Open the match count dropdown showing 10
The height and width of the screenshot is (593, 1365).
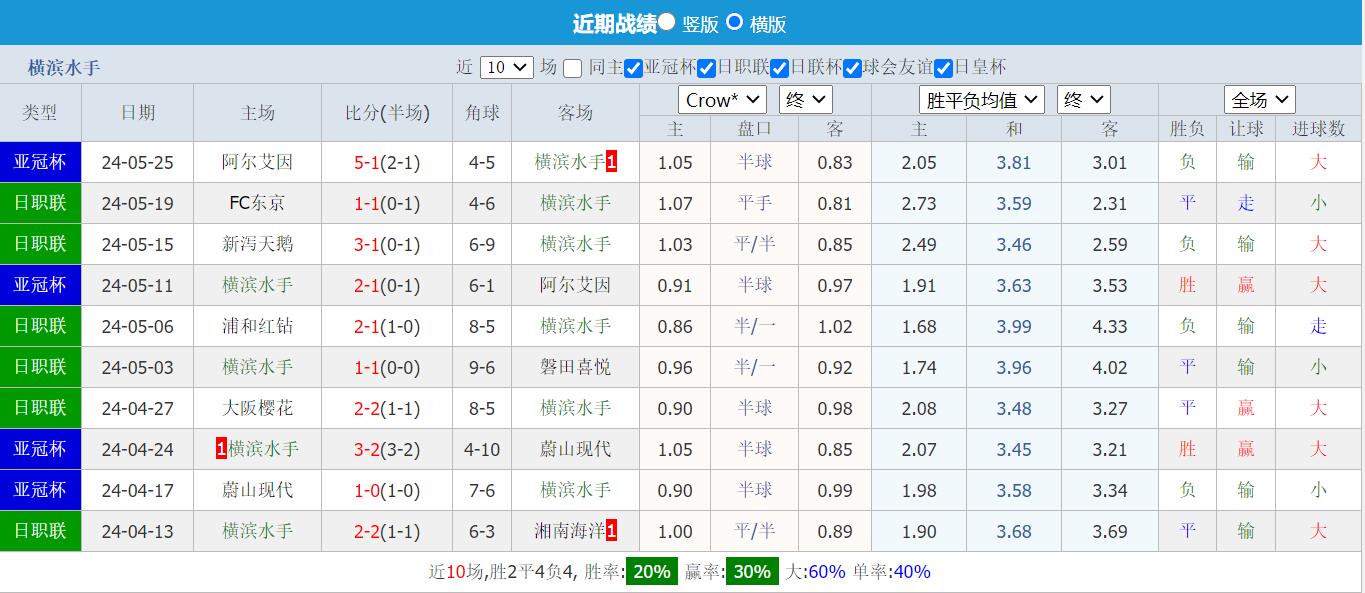point(506,68)
